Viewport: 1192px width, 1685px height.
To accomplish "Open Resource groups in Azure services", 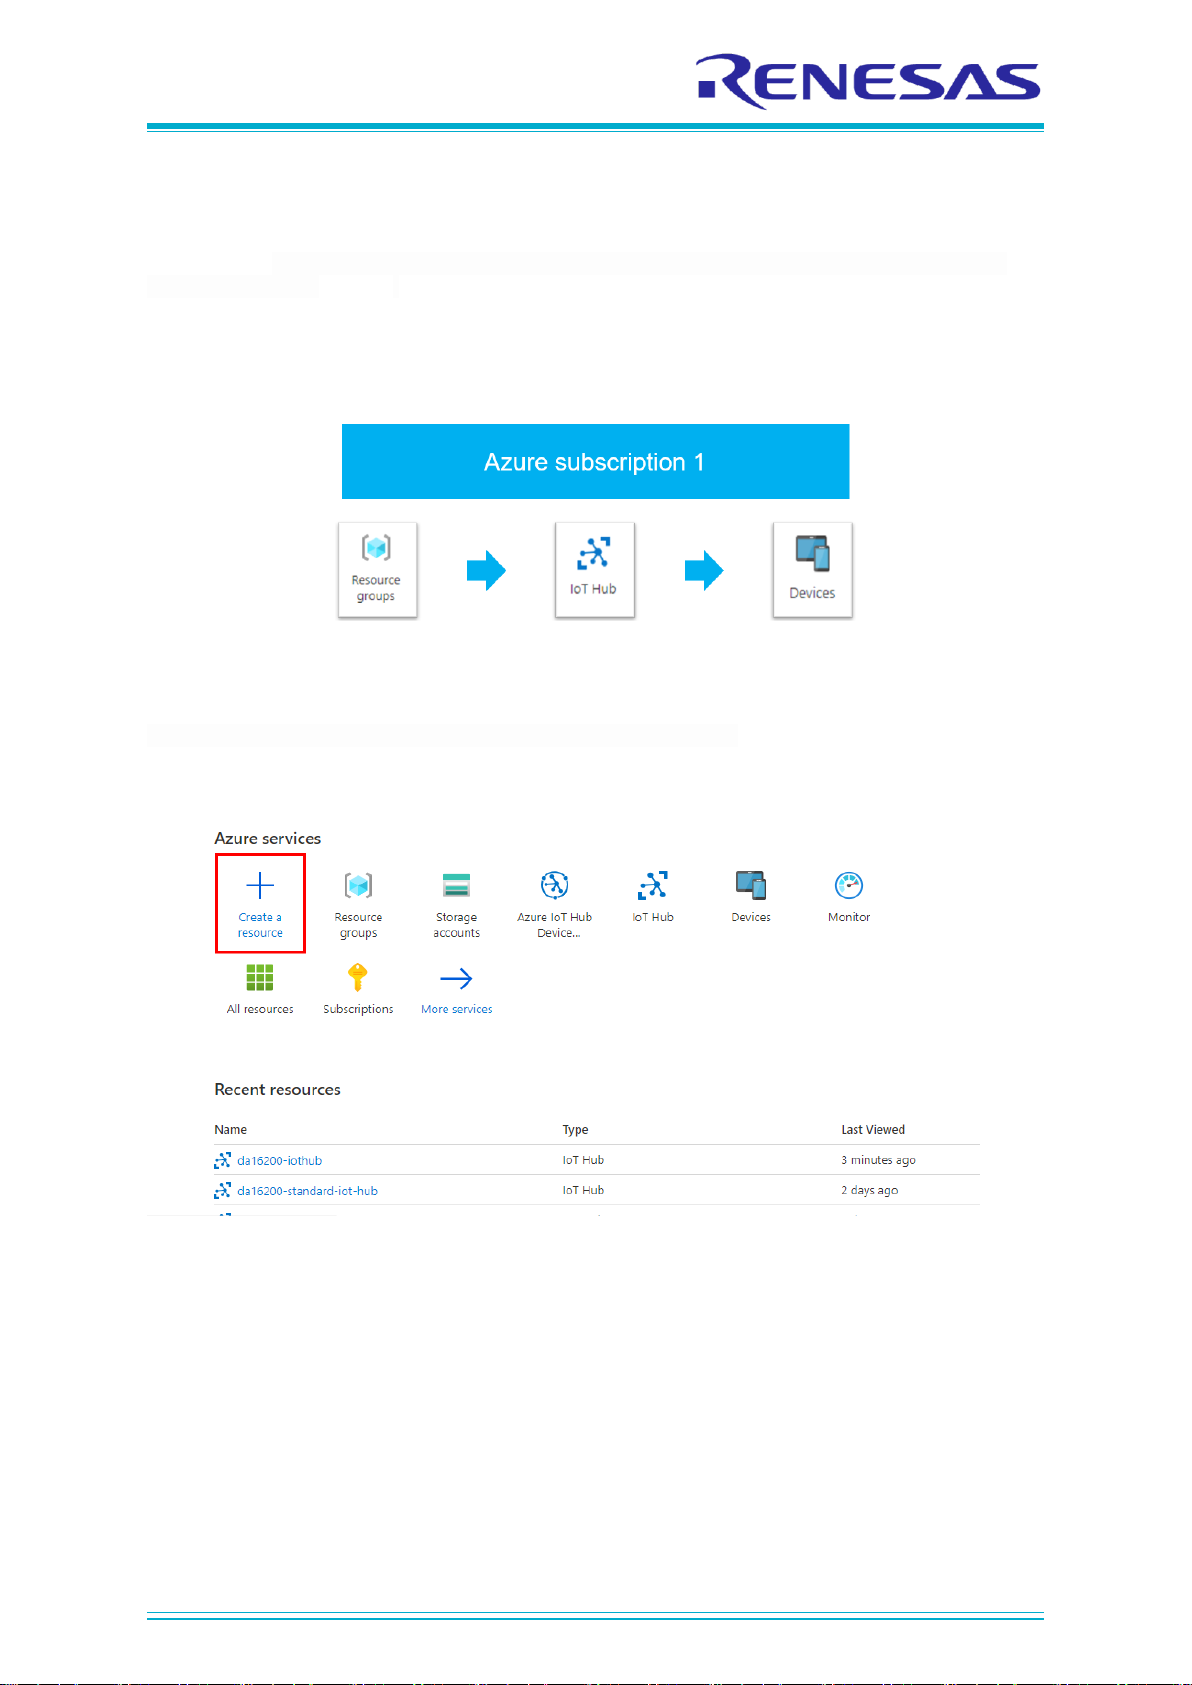I will click(358, 905).
